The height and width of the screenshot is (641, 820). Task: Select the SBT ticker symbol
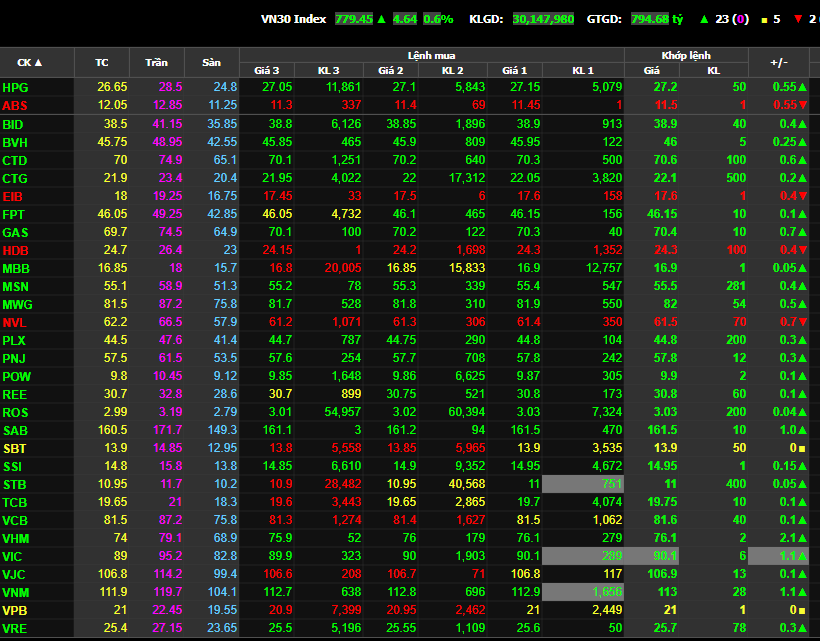tap(14, 449)
